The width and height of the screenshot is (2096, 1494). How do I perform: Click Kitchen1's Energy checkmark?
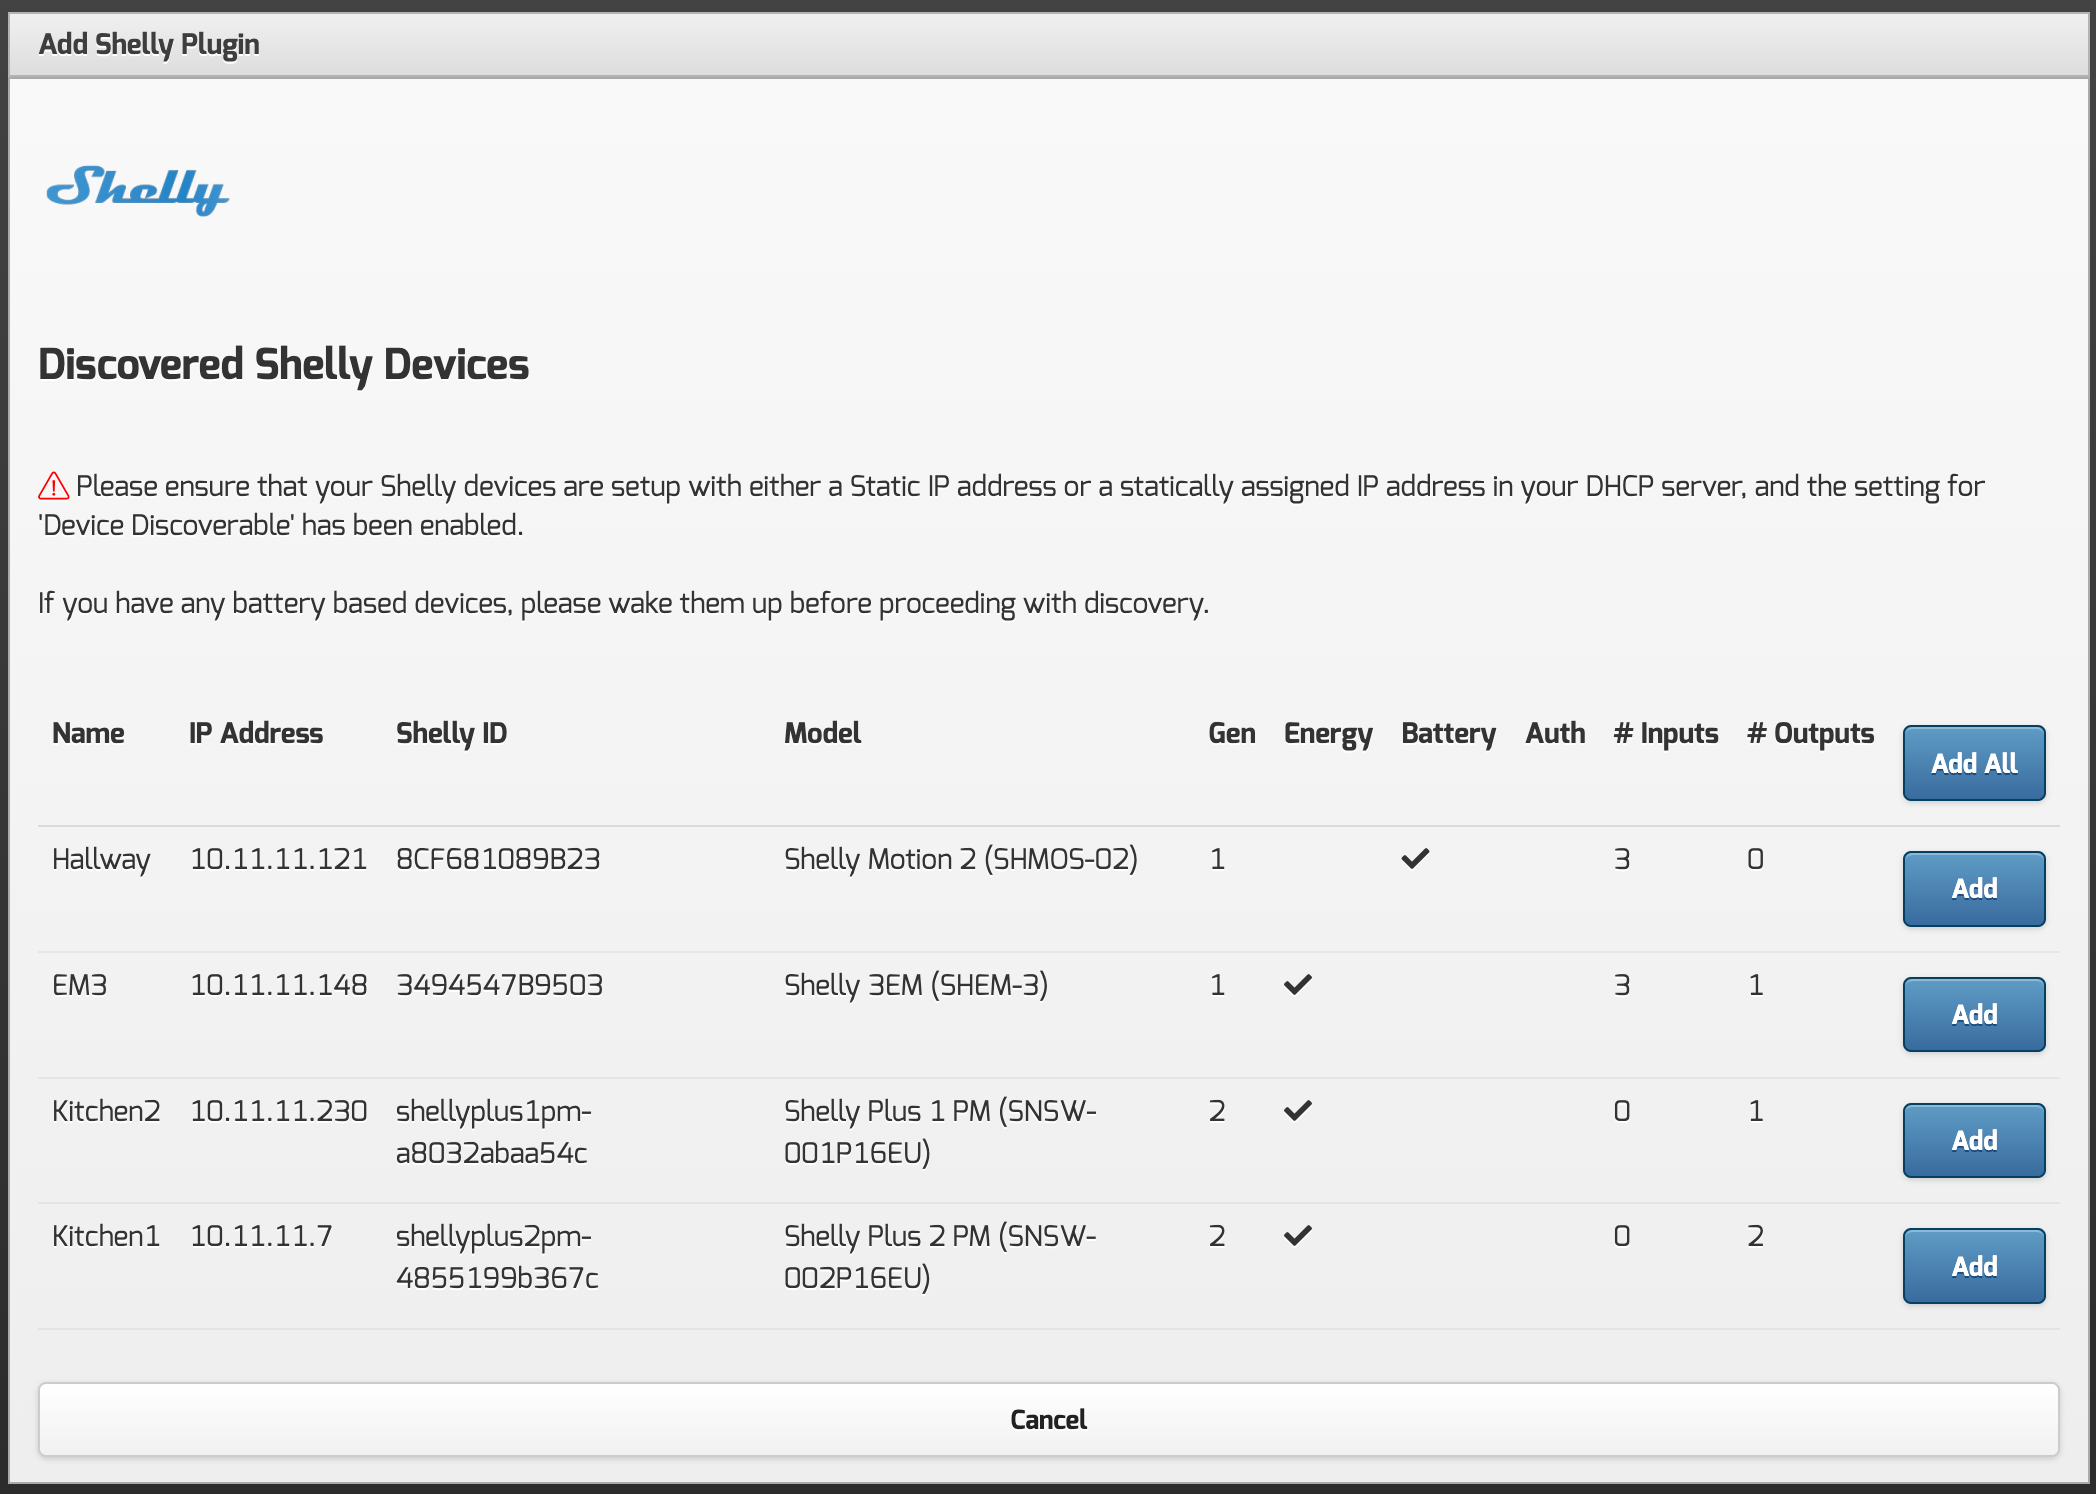coord(1298,1235)
